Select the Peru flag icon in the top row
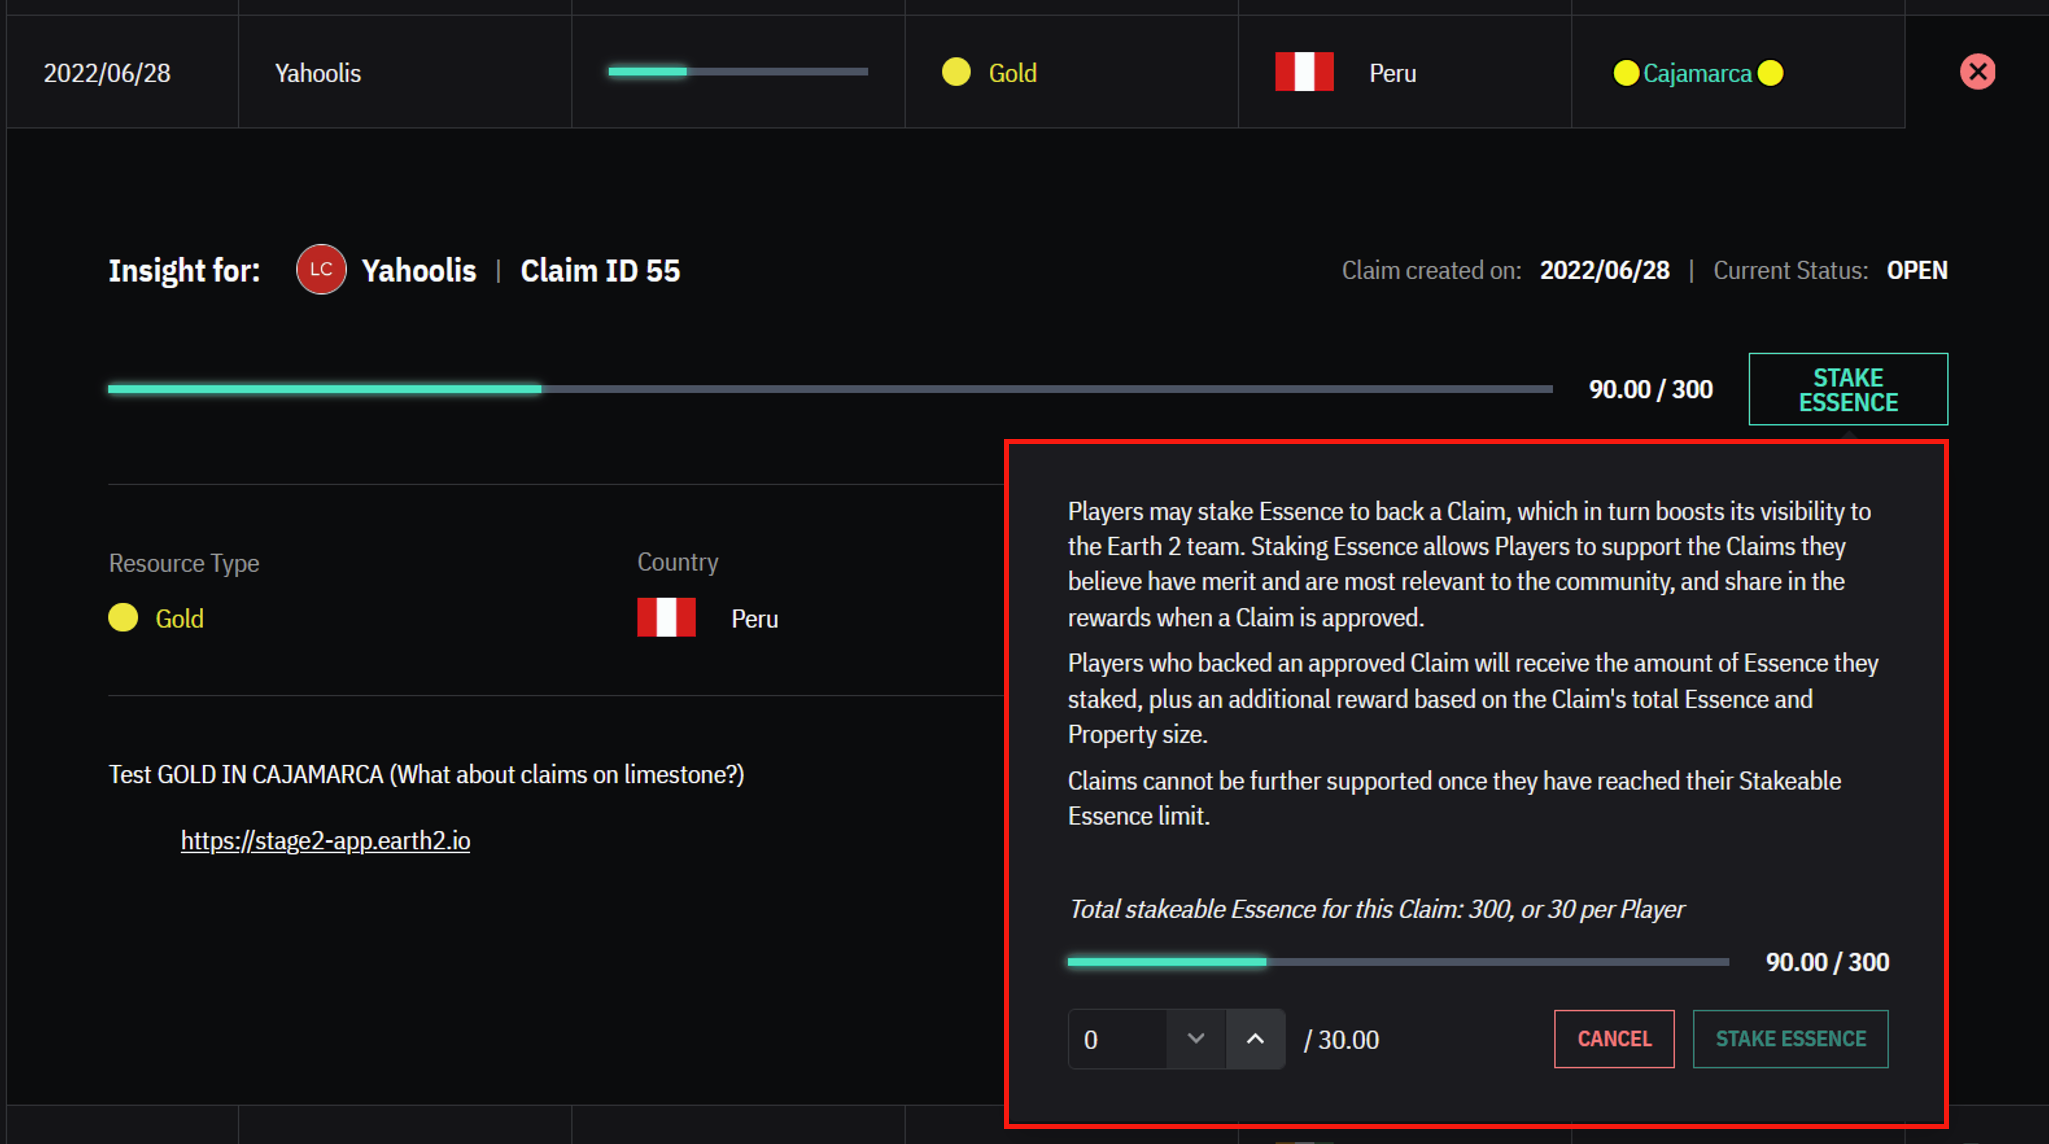 1305,71
